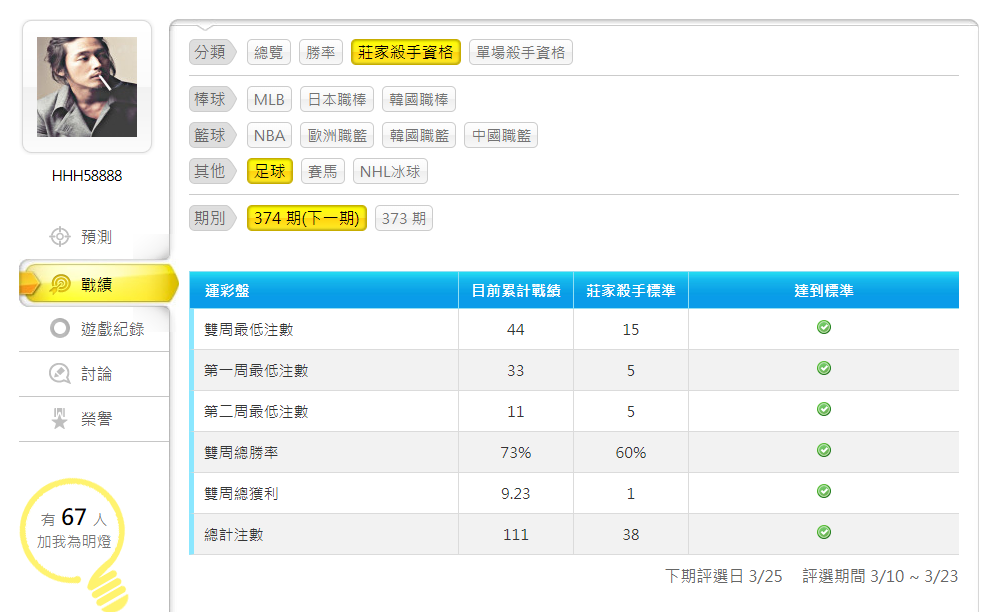Click the 下期評選日 3/25 text
Image resolution: width=983 pixels, height=612 pixels.
(723, 576)
